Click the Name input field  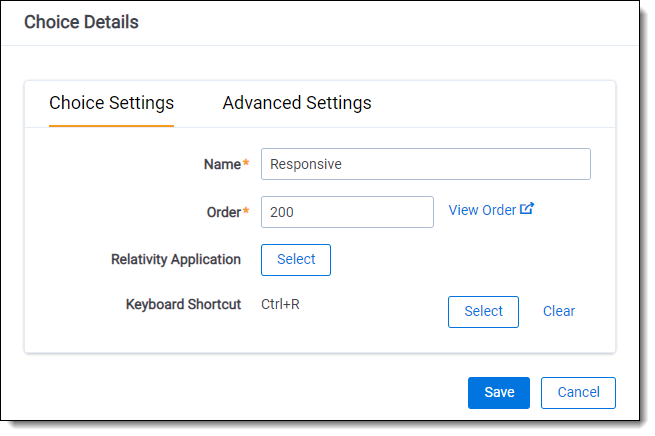click(x=425, y=164)
